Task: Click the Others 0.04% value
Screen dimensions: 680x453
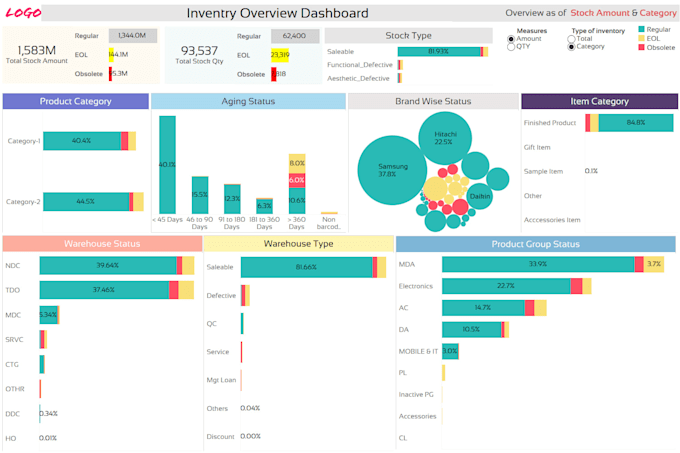Action: point(250,408)
